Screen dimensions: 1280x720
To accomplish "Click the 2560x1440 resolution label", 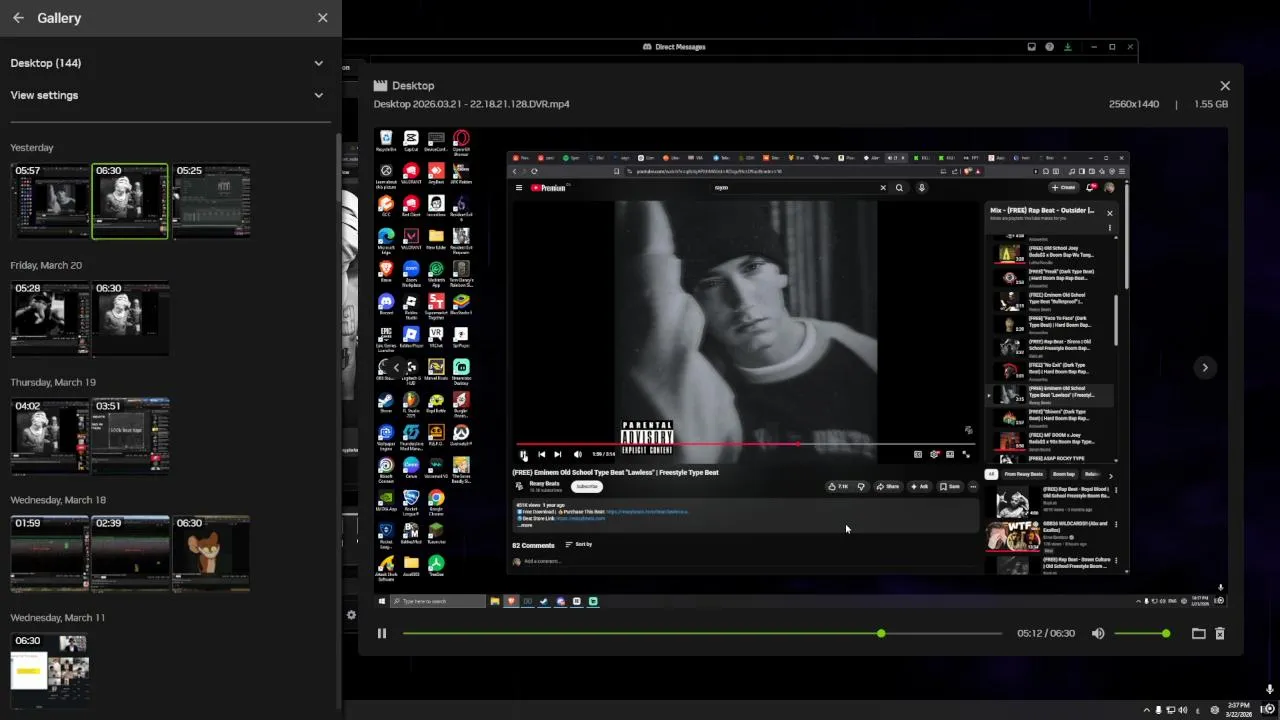I will 1134,104.
